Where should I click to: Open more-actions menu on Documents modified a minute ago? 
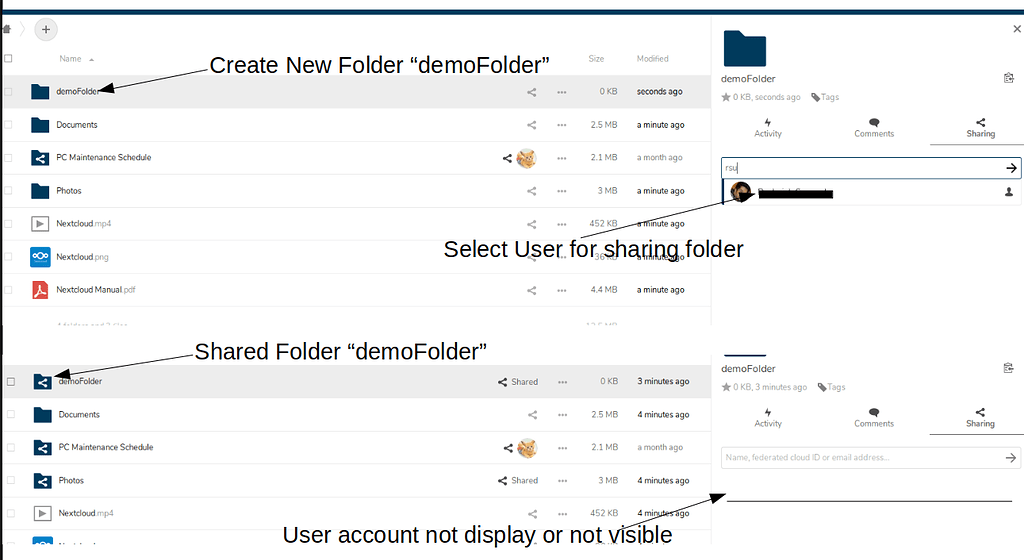562,125
